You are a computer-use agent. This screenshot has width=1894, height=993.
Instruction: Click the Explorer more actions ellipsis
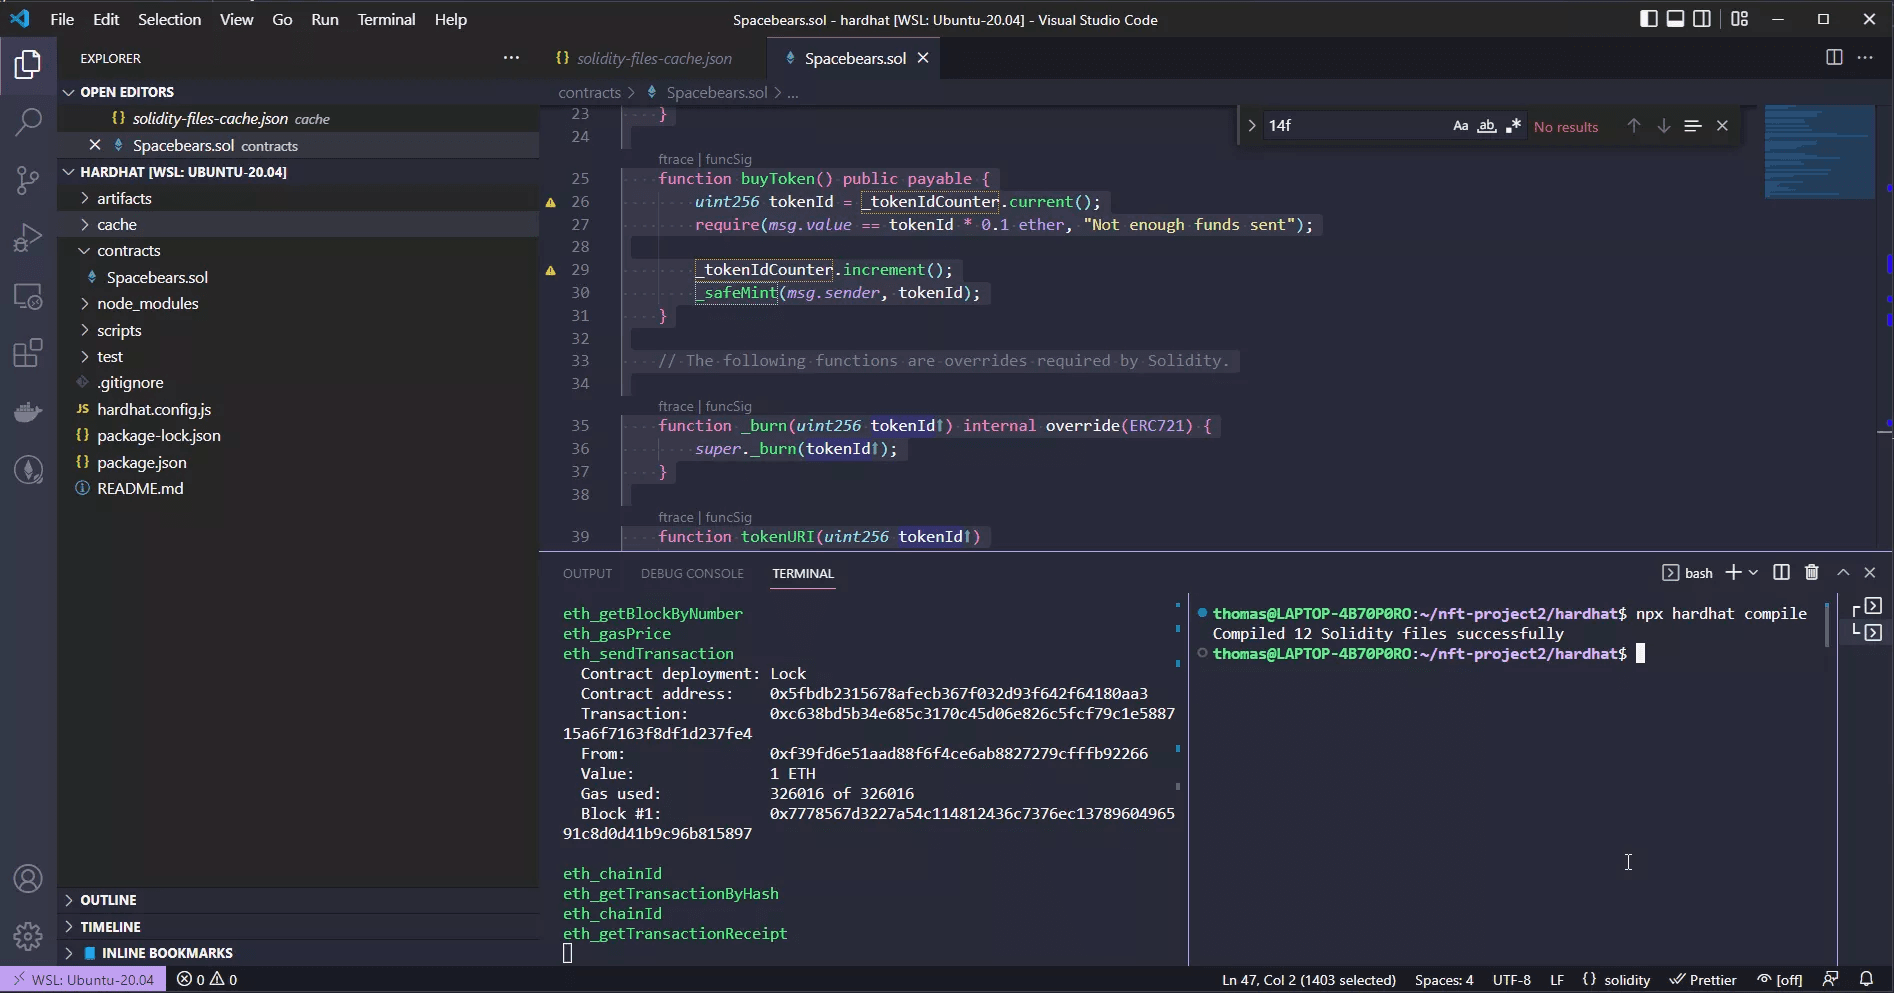[x=511, y=58]
